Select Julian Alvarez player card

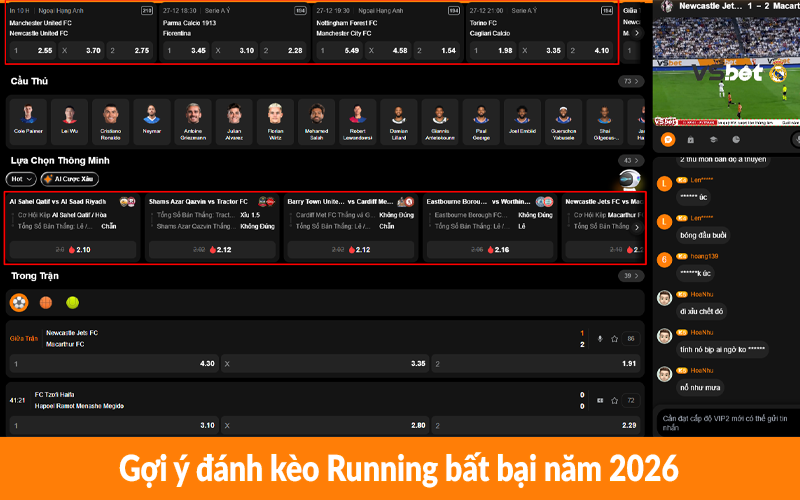point(234,121)
